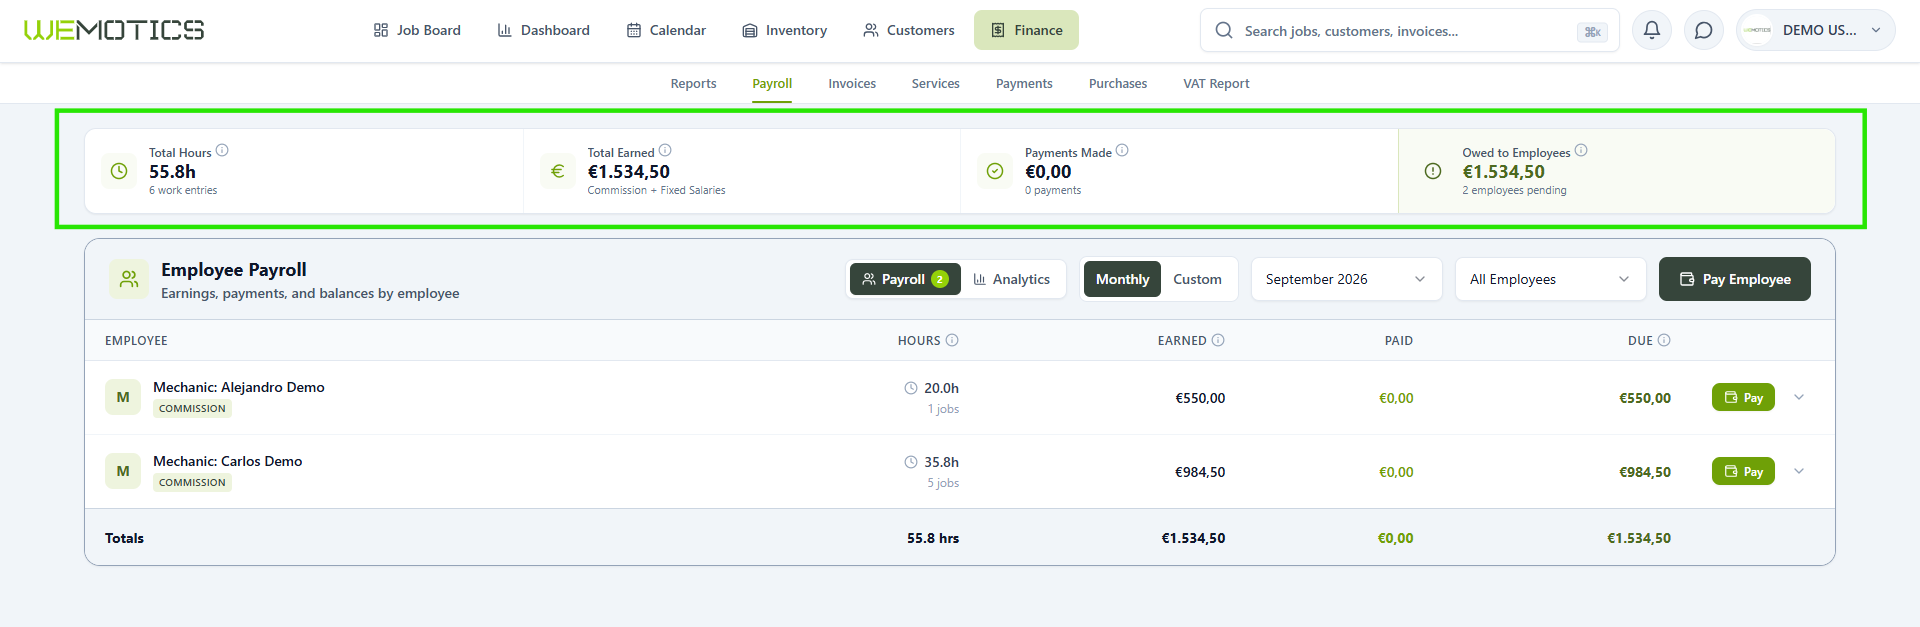
Task: Click the 2 employees pending text
Action: click(1514, 190)
